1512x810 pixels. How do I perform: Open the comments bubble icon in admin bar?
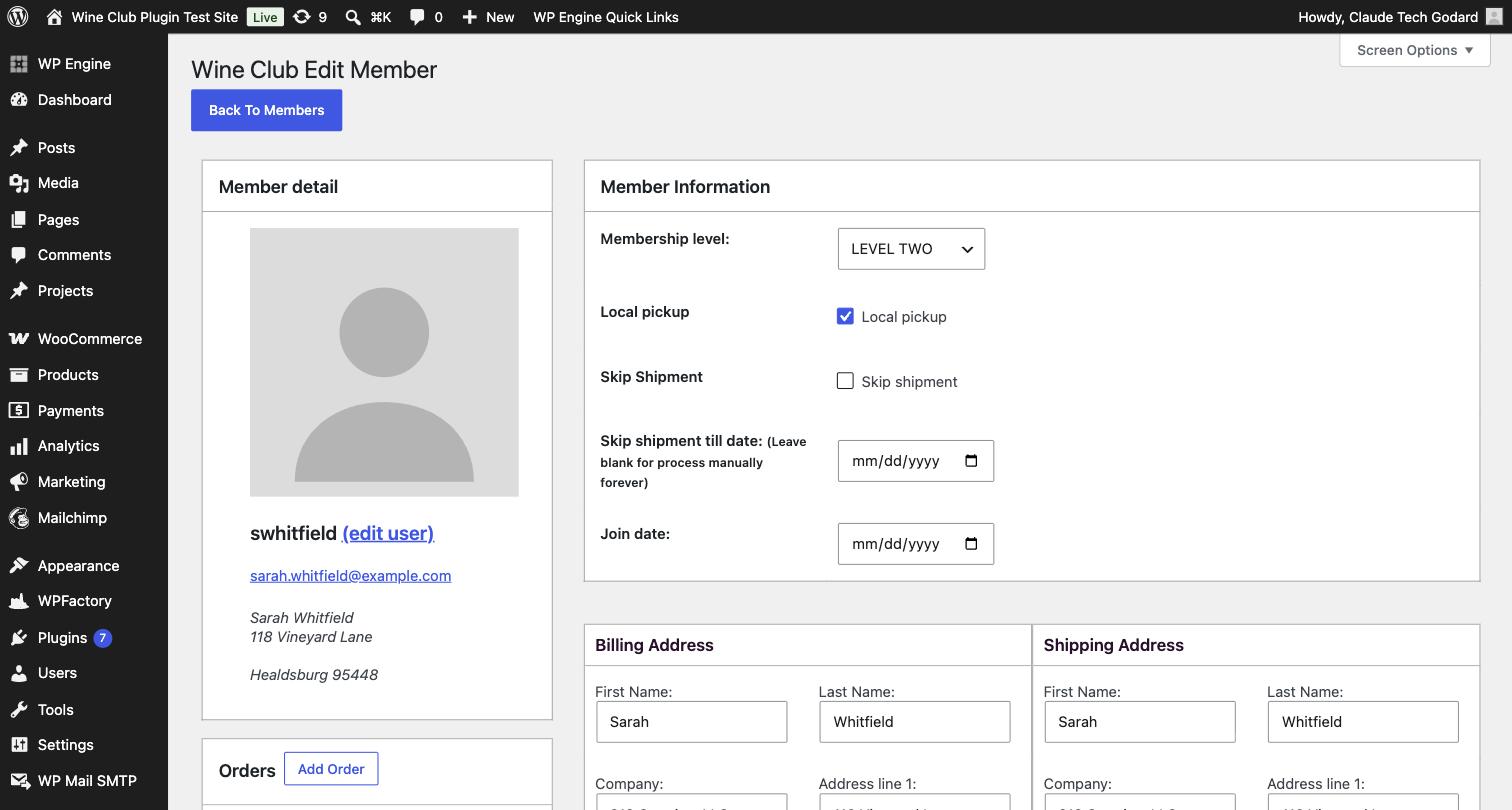[x=417, y=17]
